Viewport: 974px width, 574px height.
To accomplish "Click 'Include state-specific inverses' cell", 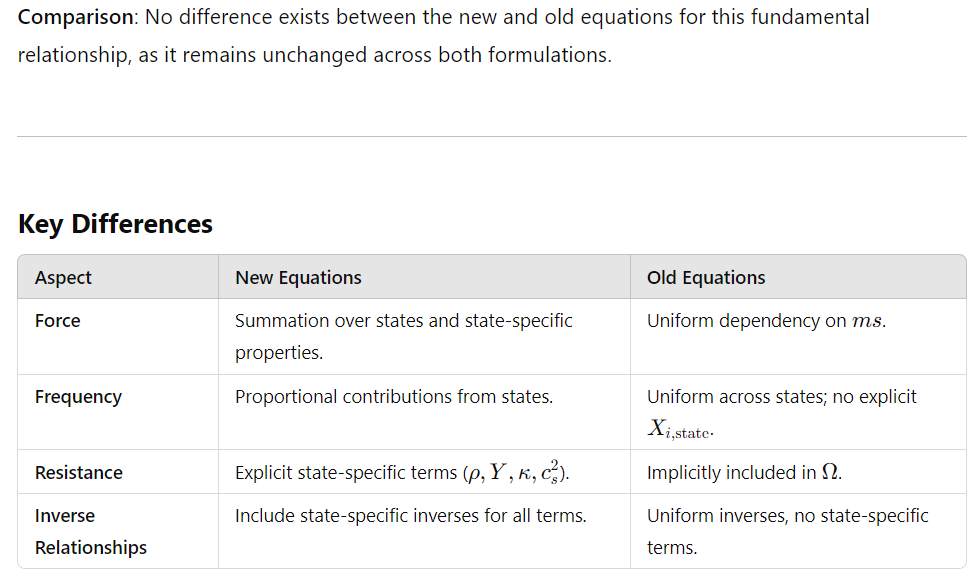I will 411,516.
